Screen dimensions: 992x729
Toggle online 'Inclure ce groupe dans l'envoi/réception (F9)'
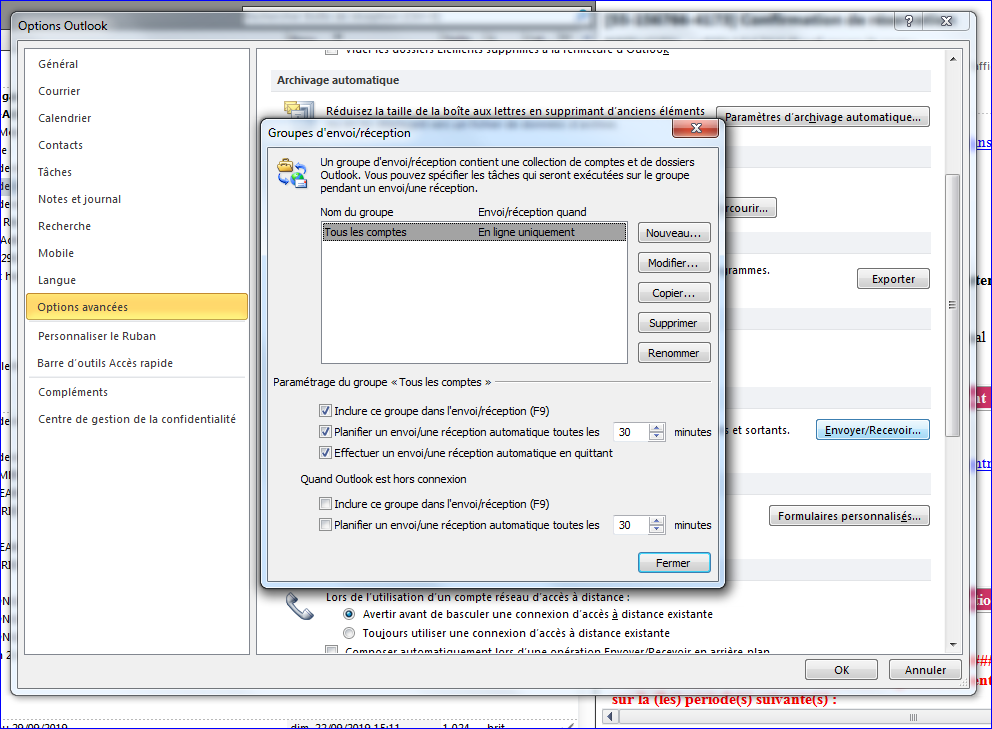(x=325, y=411)
